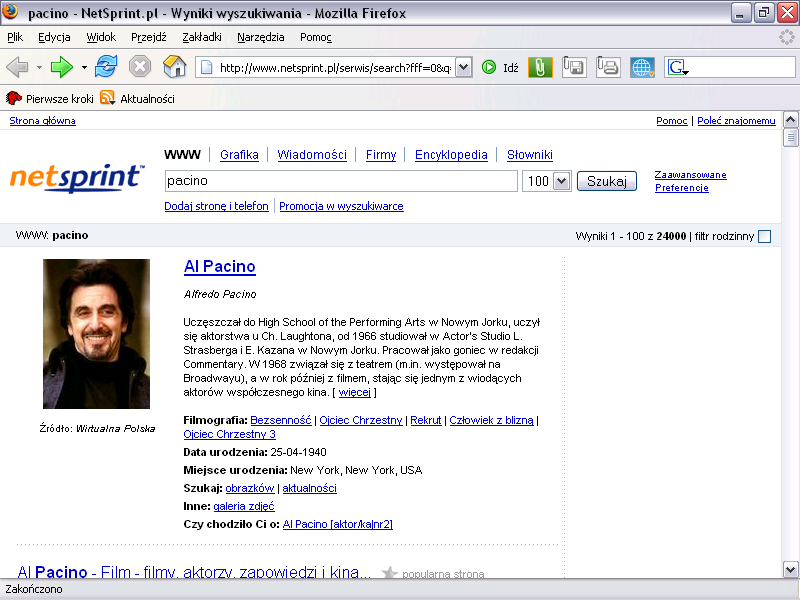Expand the address bar URL dropdown
The width and height of the screenshot is (800, 600).
pyautogui.click(x=463, y=67)
